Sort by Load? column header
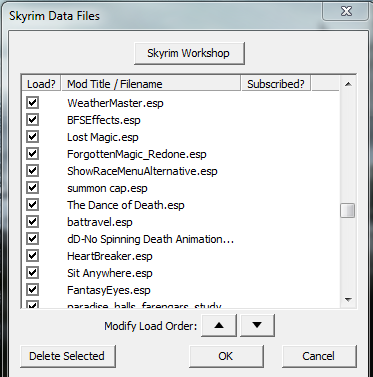Screen dimensions: 373x377 (x=41, y=84)
